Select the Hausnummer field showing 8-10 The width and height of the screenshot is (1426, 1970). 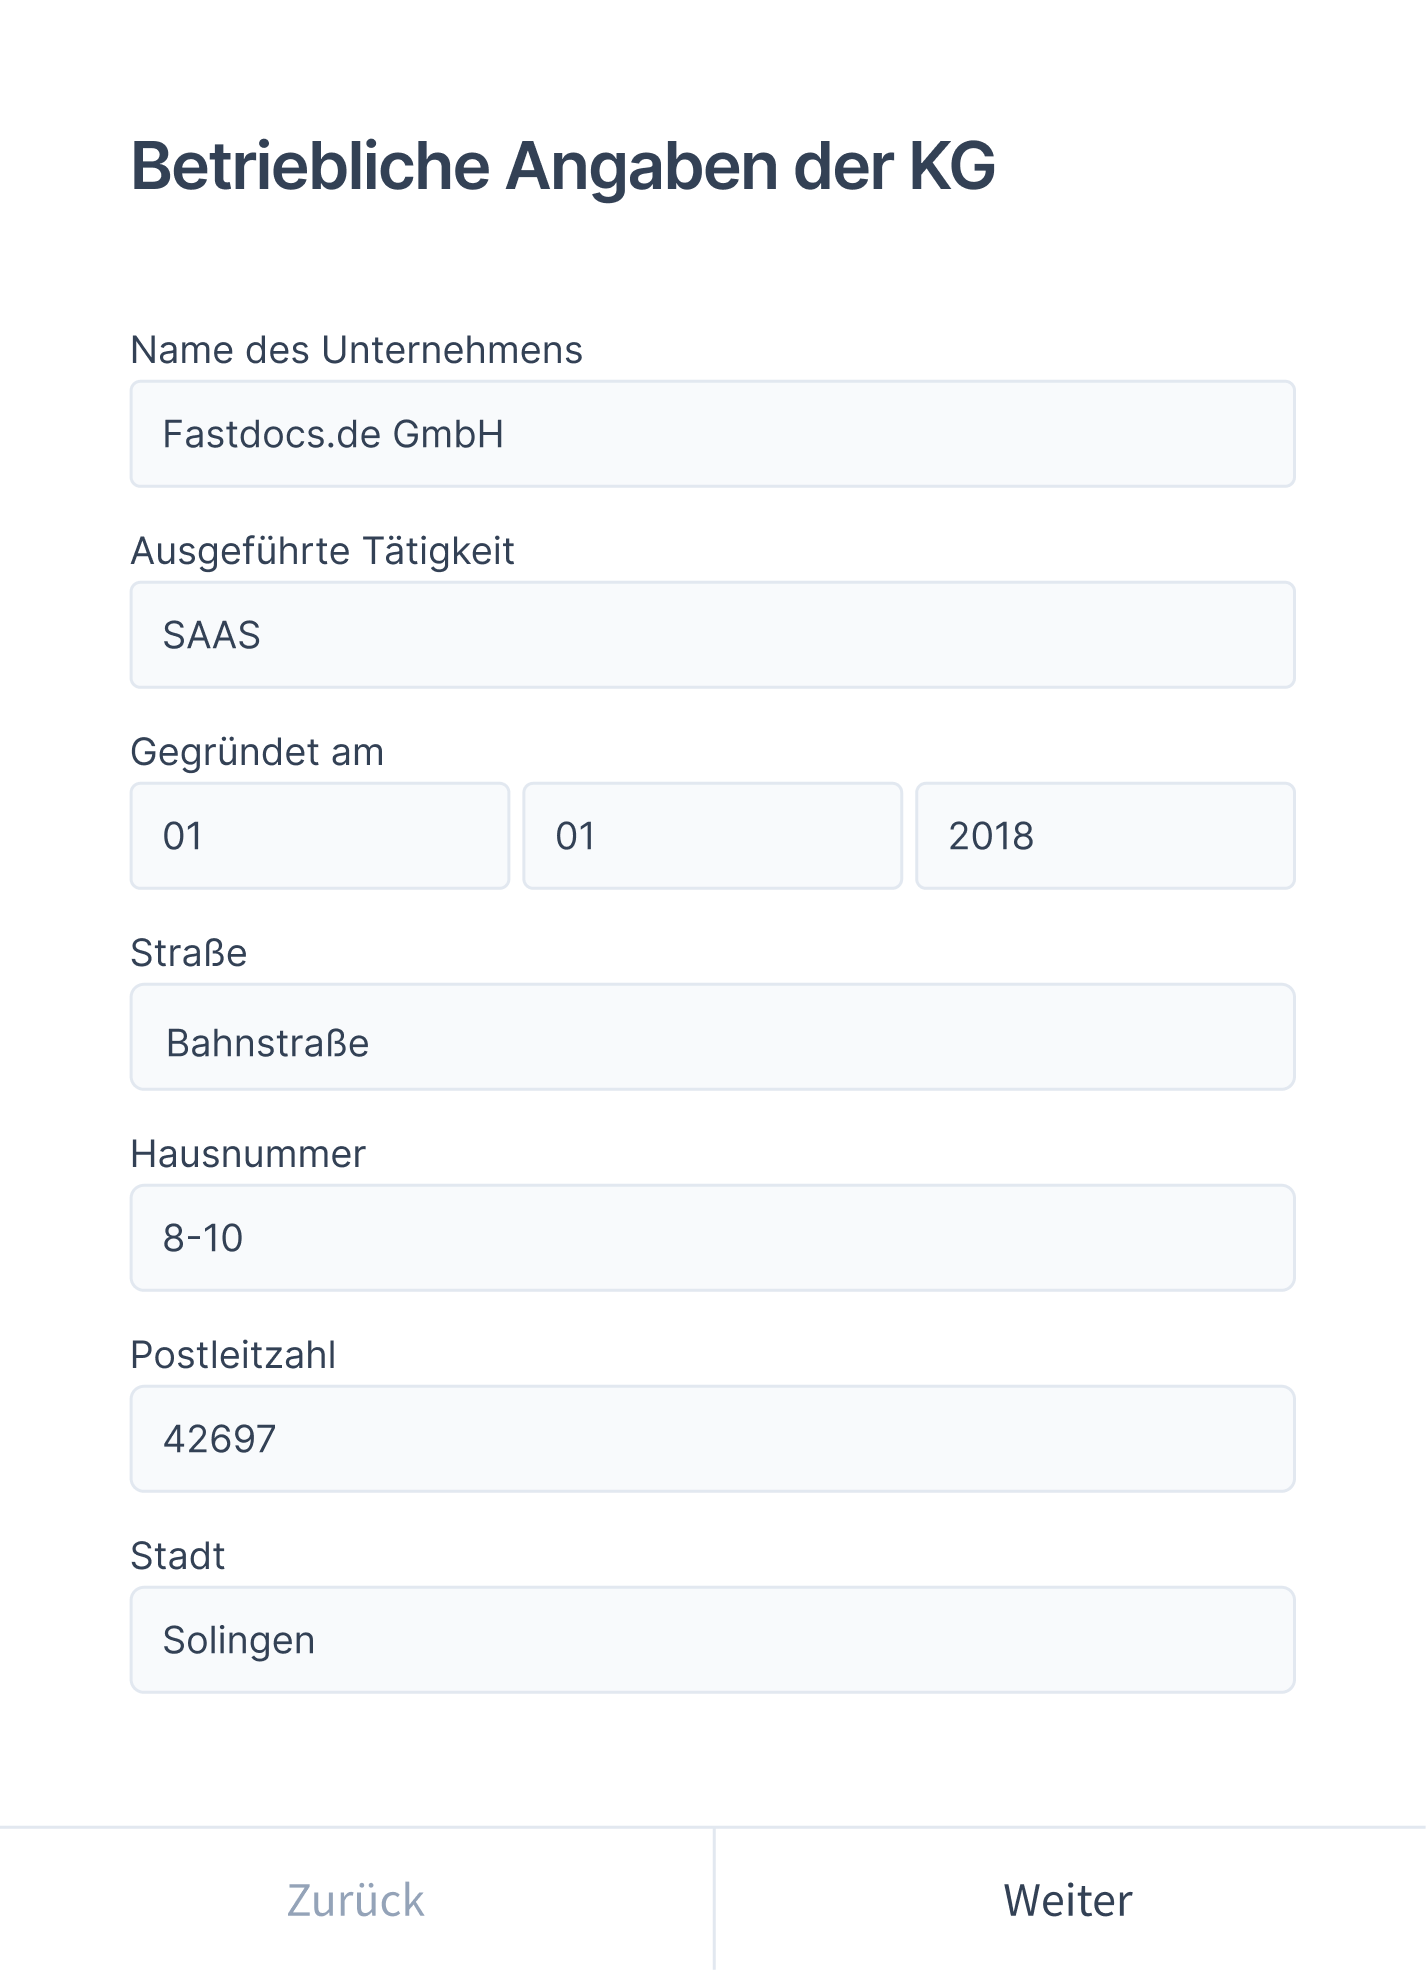[x=712, y=1238]
